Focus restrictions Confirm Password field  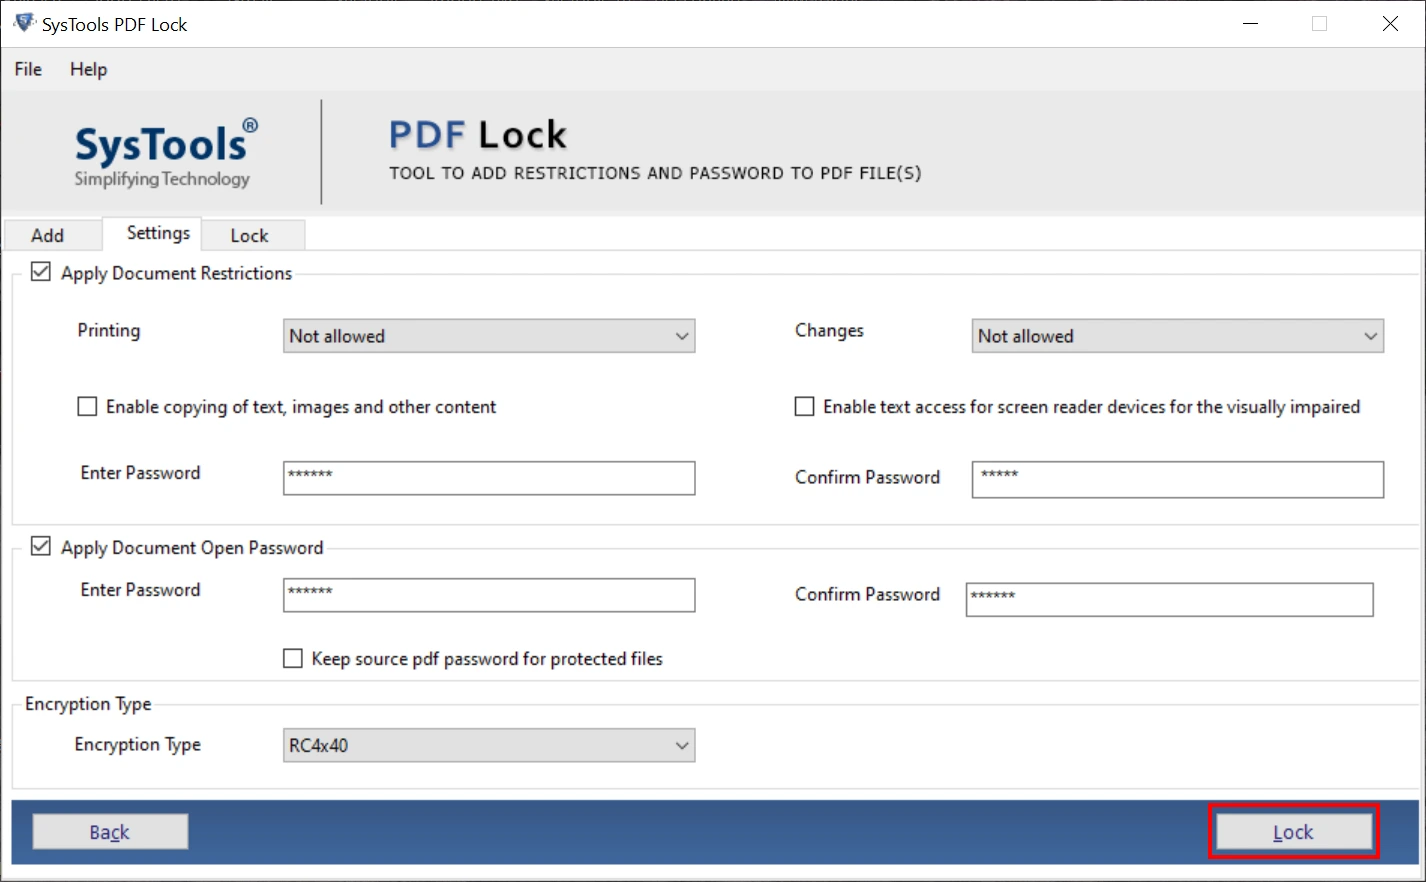pyautogui.click(x=1177, y=479)
